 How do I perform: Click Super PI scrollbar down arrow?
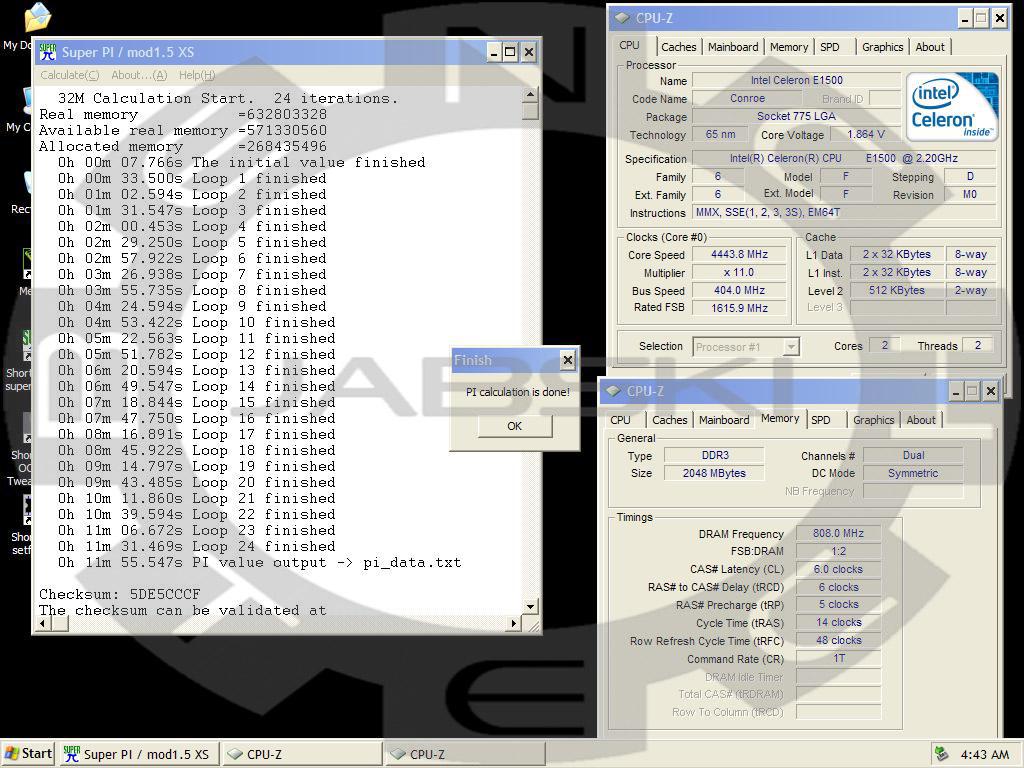[x=530, y=607]
